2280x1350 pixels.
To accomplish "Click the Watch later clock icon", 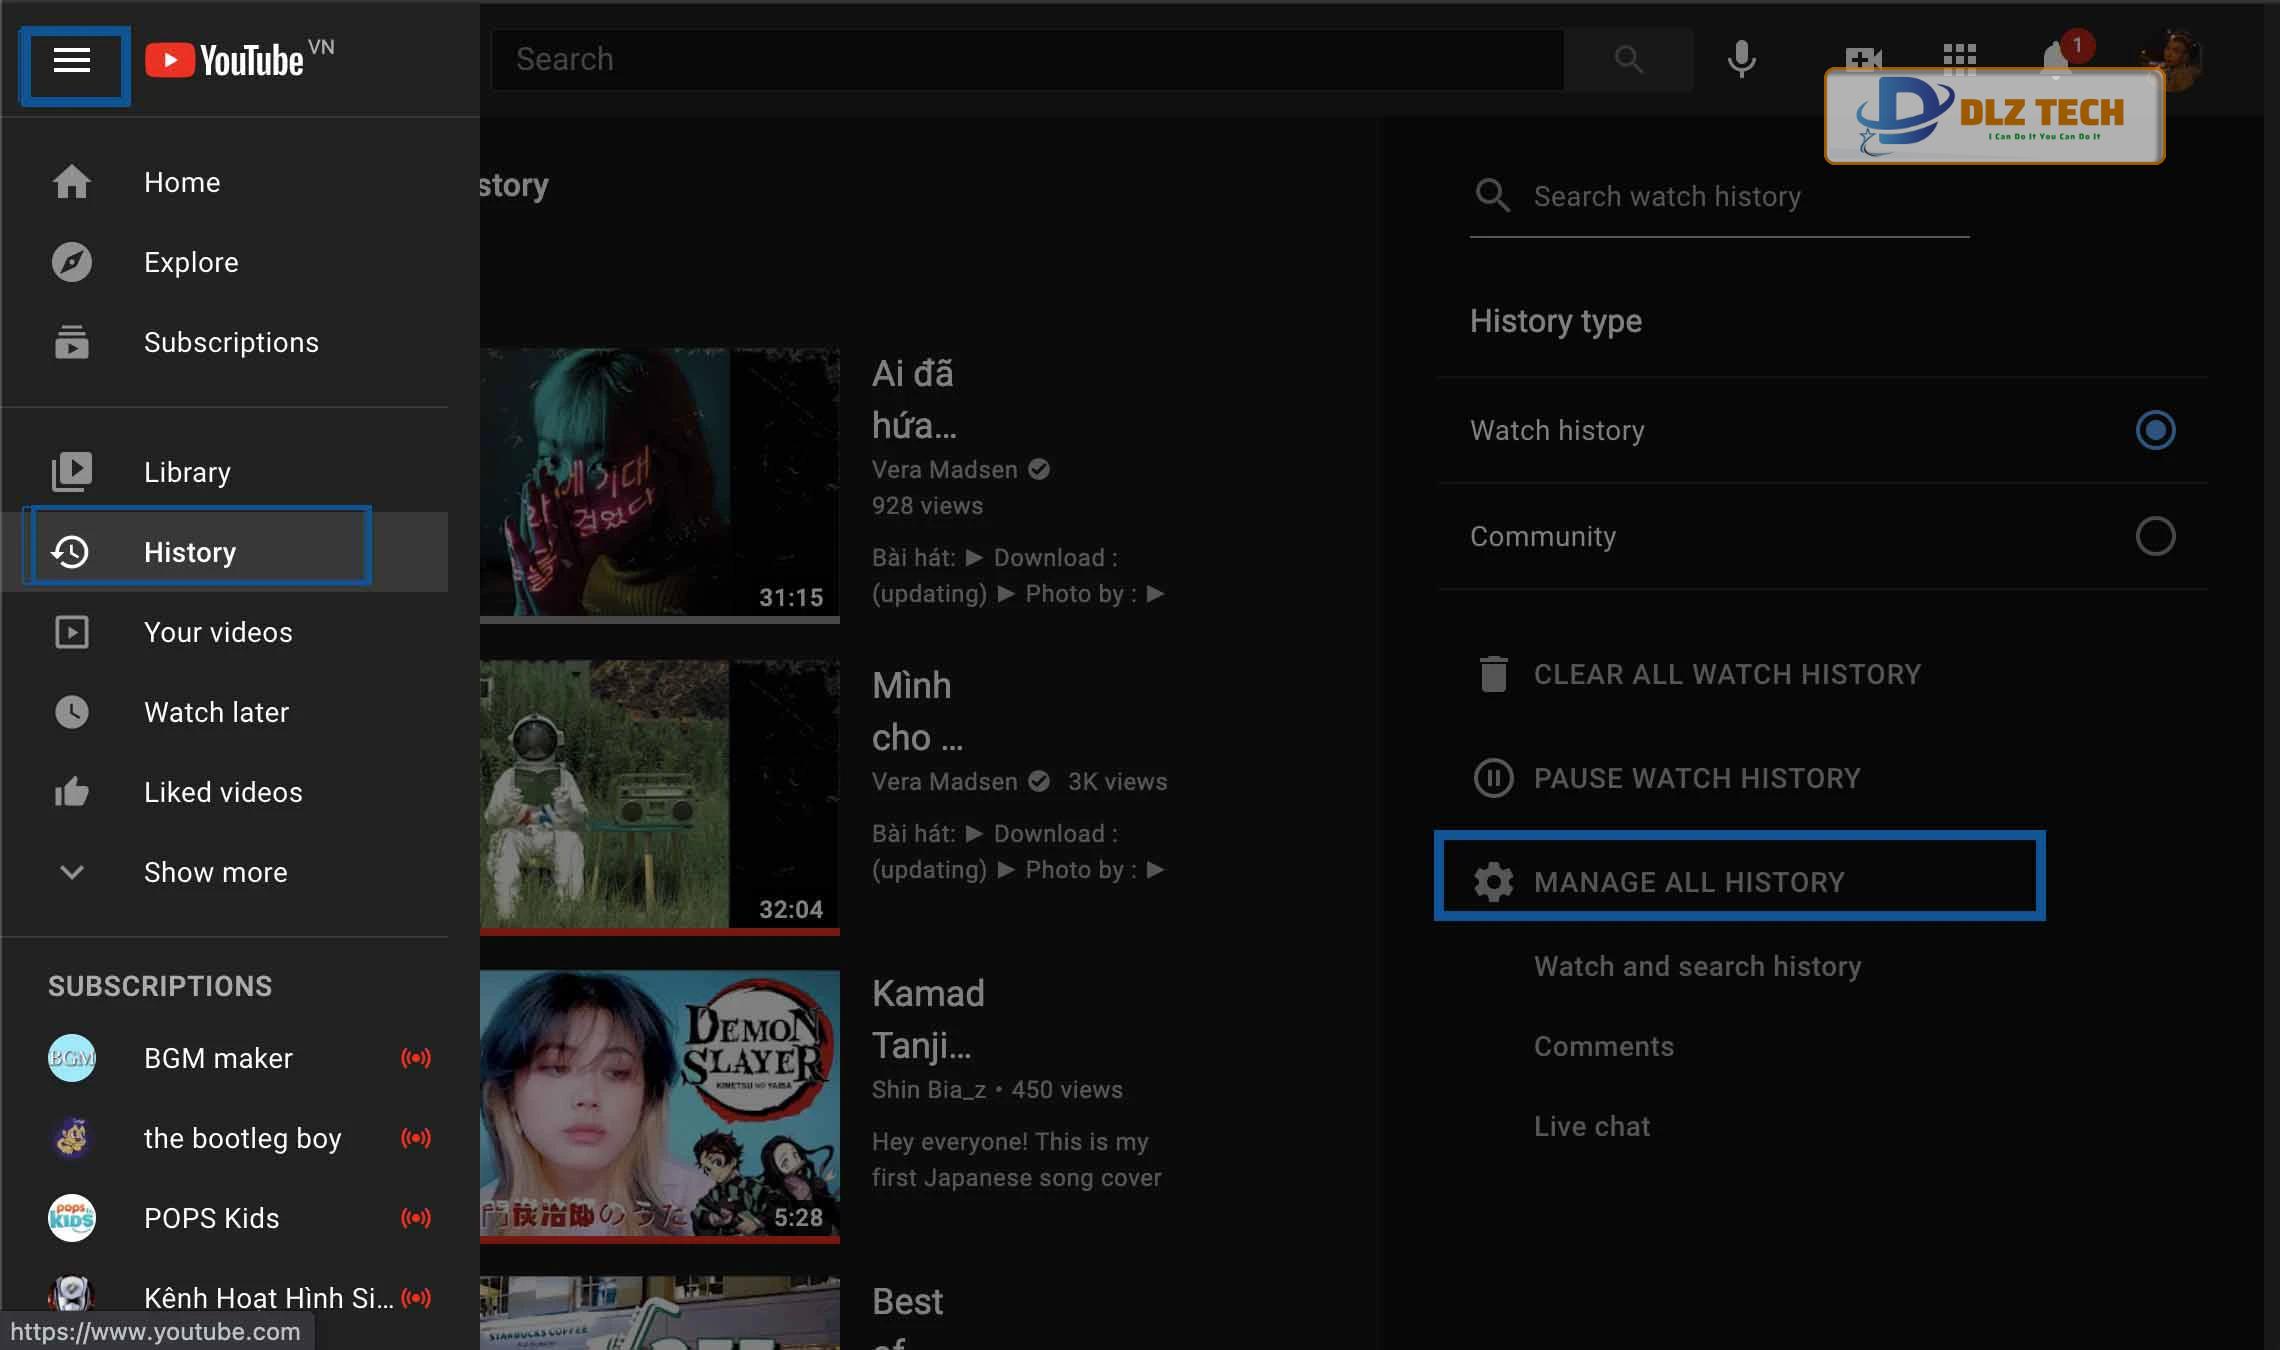I will tap(72, 712).
